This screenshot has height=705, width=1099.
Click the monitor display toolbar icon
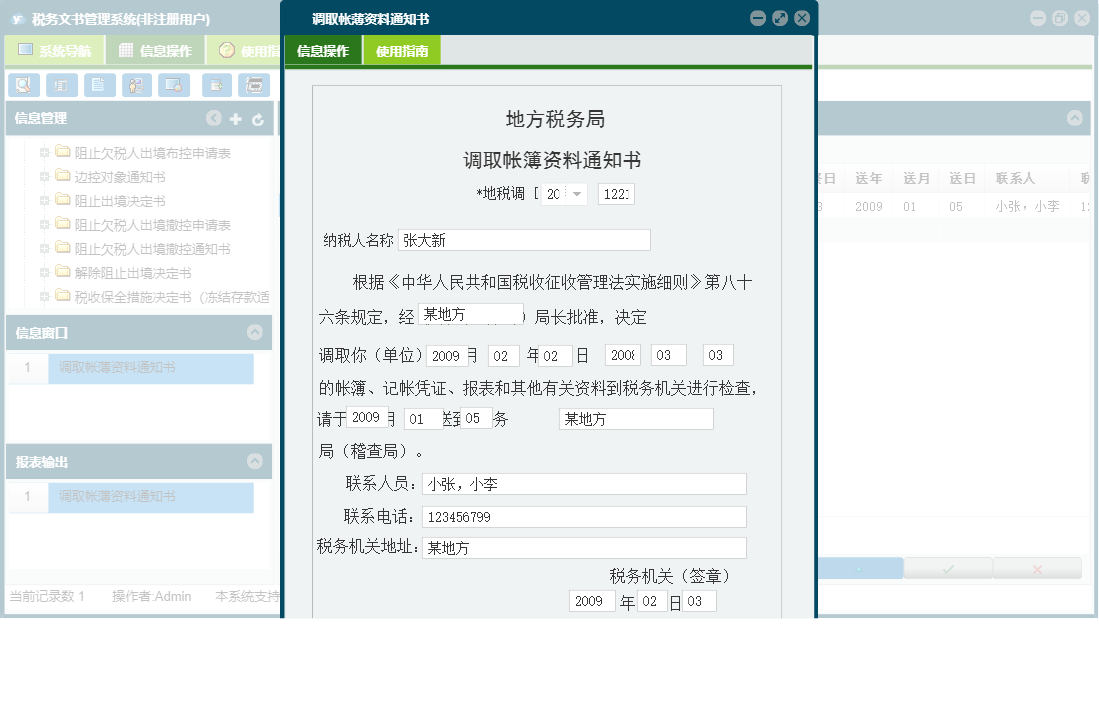point(173,85)
